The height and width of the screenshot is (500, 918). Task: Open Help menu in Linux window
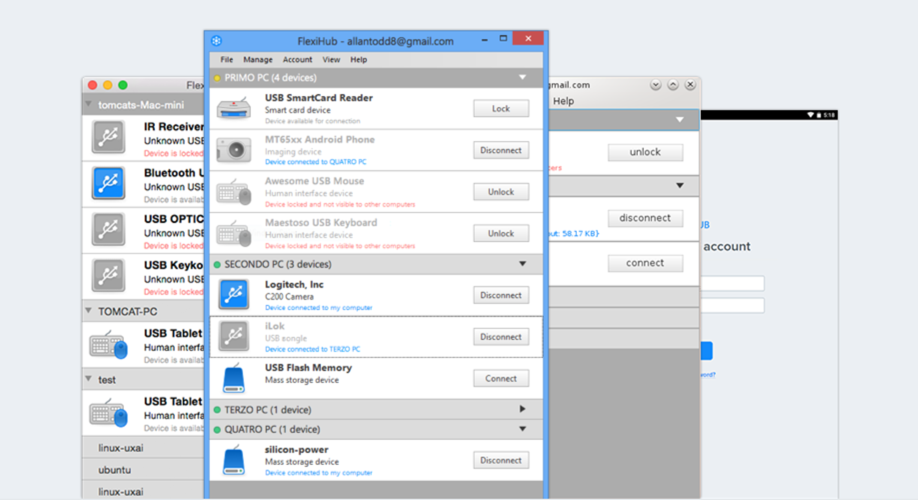pyautogui.click(x=563, y=101)
